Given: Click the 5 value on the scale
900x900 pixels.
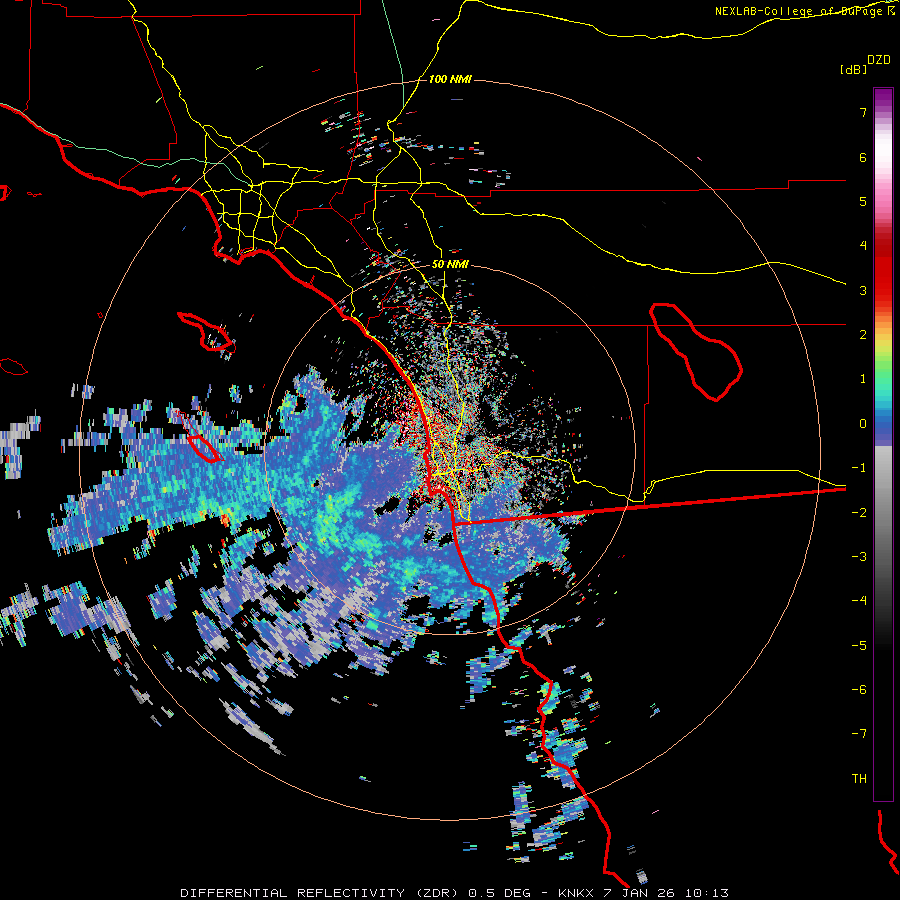Looking at the screenshot, I should tap(863, 201).
